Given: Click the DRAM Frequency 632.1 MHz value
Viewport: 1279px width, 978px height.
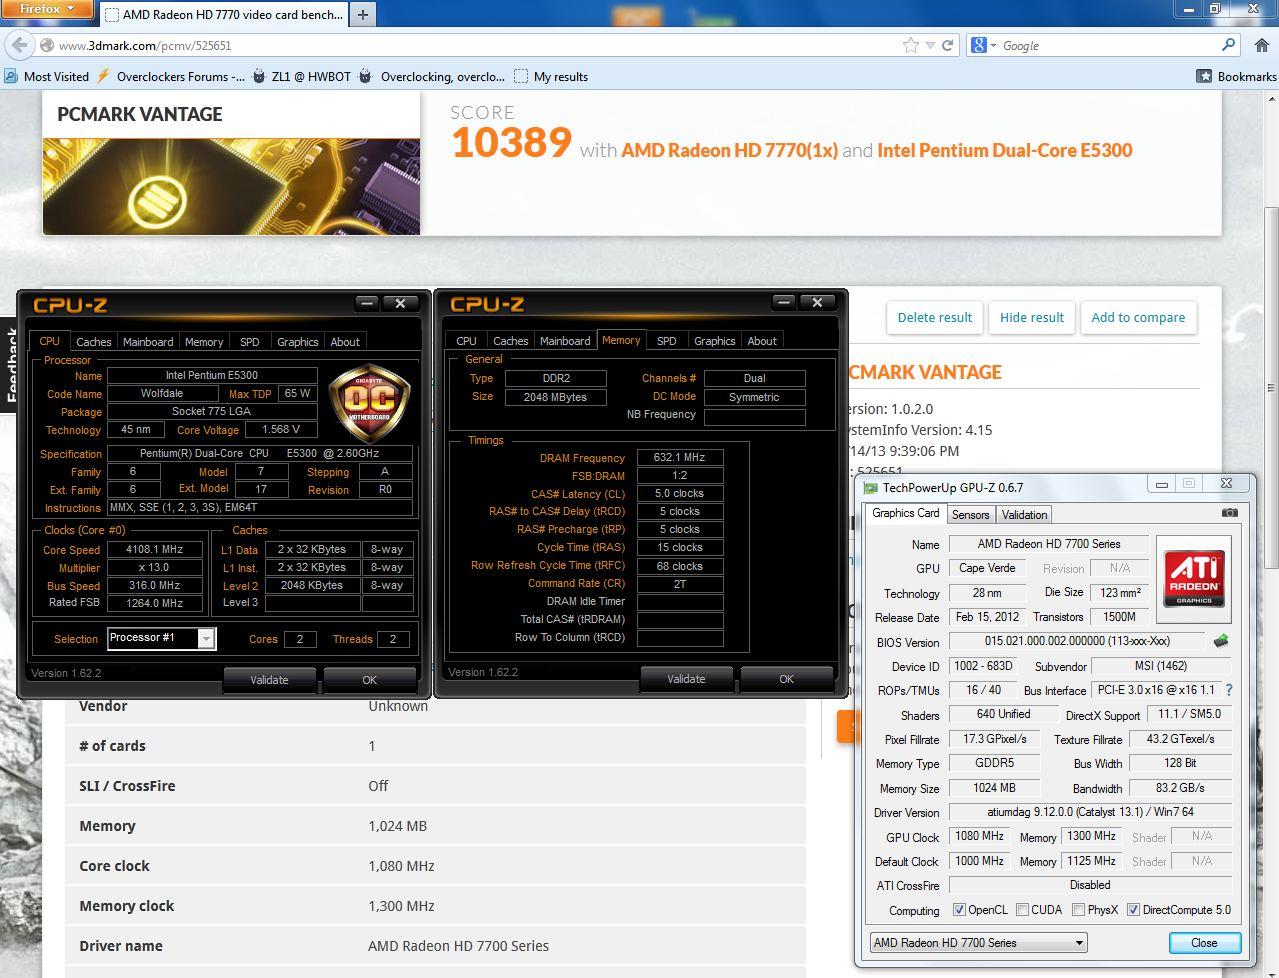Looking at the screenshot, I should click(680, 457).
